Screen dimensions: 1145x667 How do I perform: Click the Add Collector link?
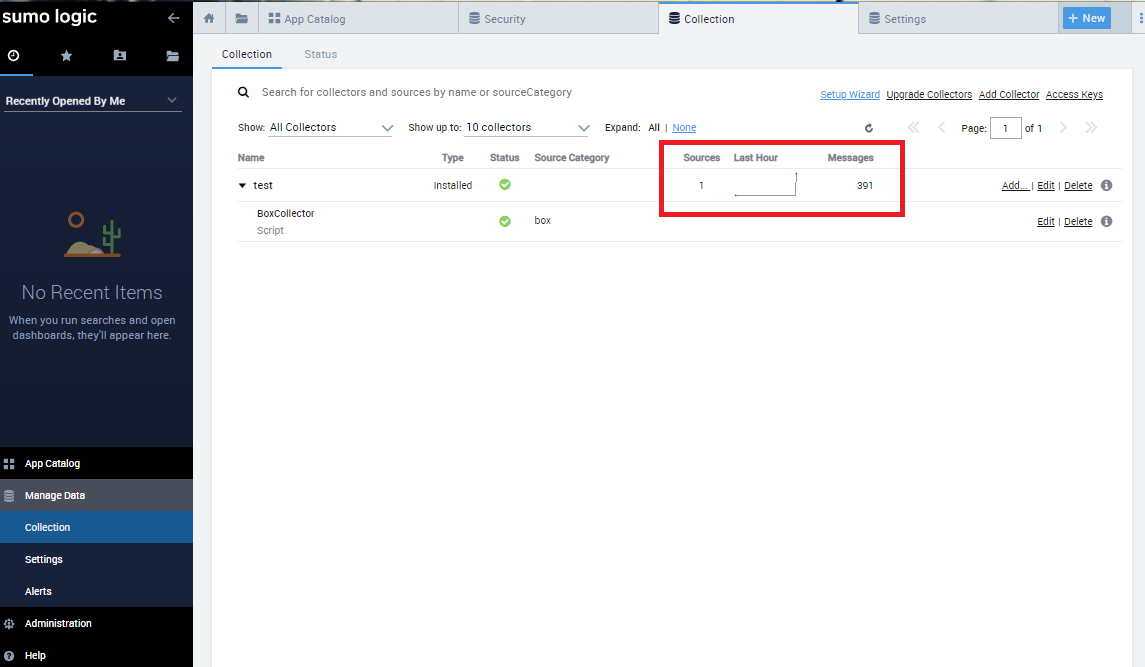pyautogui.click(x=1008, y=94)
